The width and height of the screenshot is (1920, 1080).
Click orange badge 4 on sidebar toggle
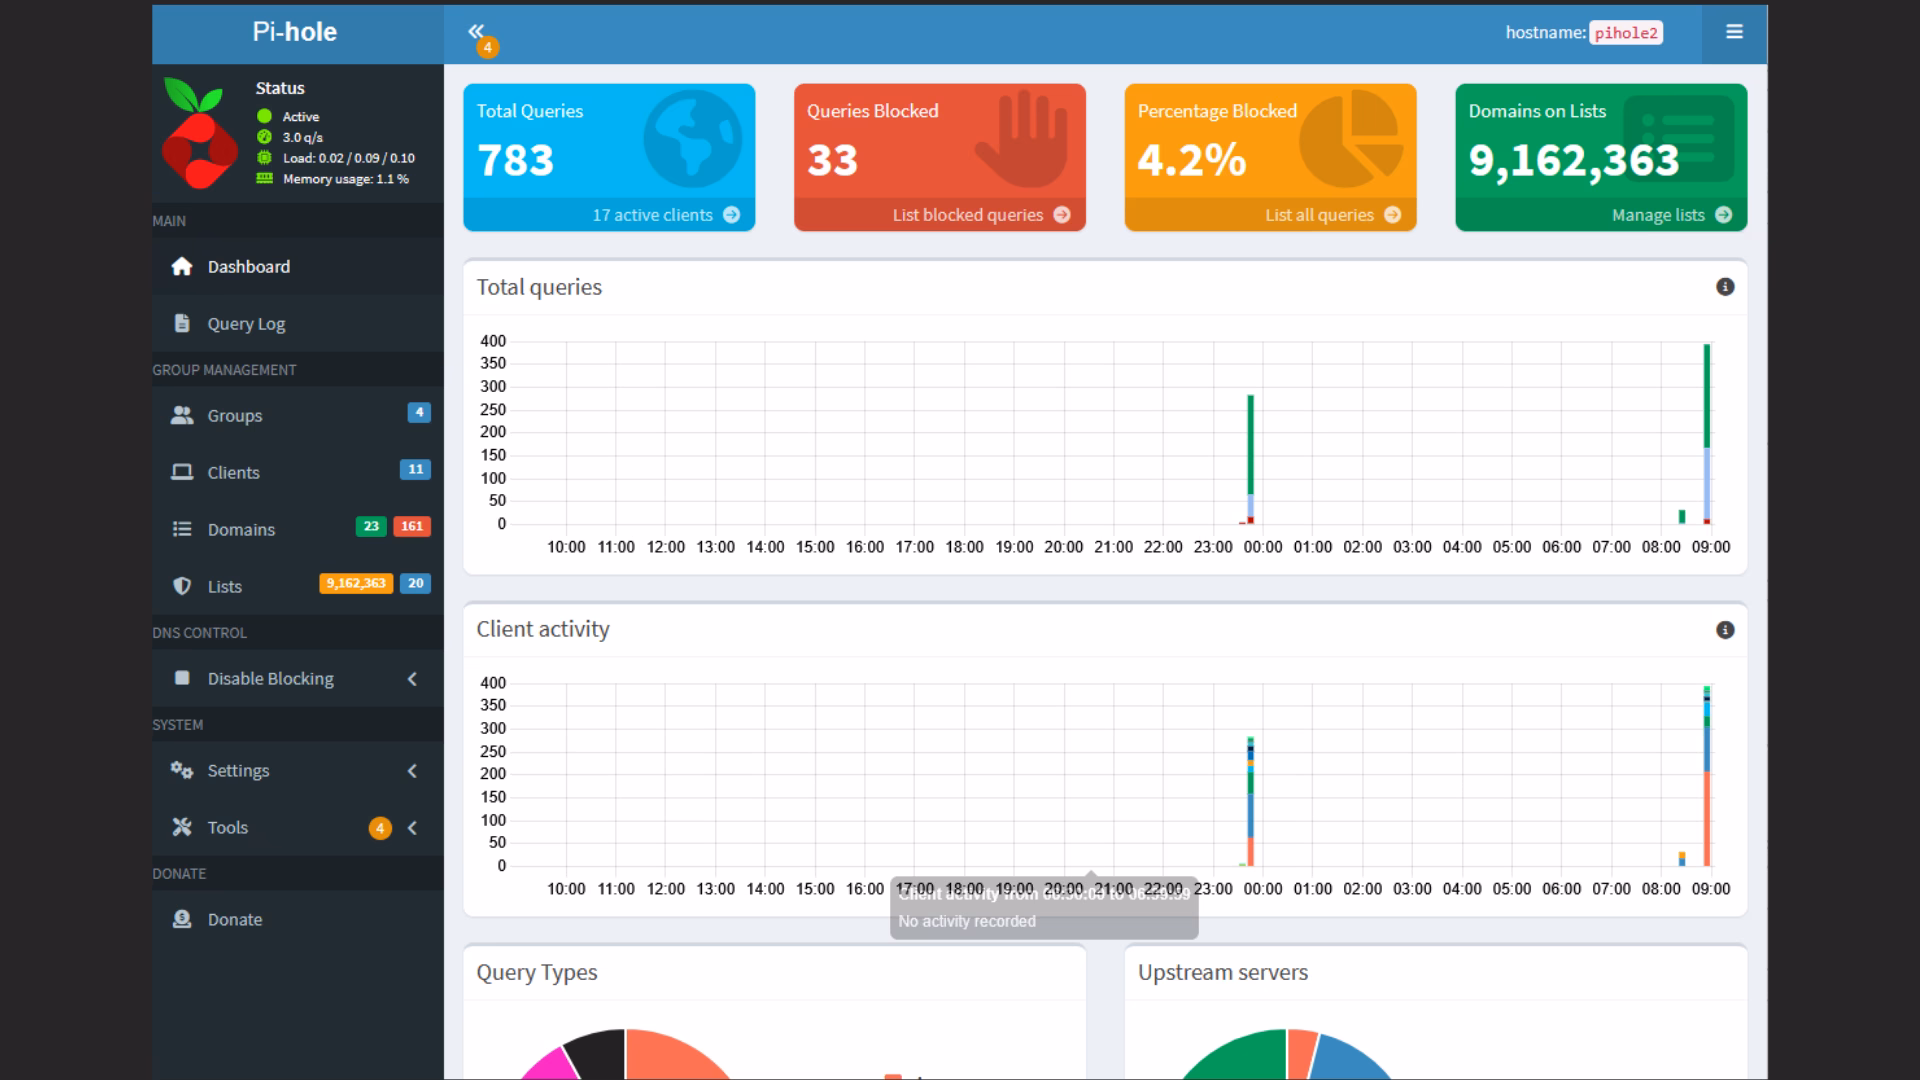487,47
